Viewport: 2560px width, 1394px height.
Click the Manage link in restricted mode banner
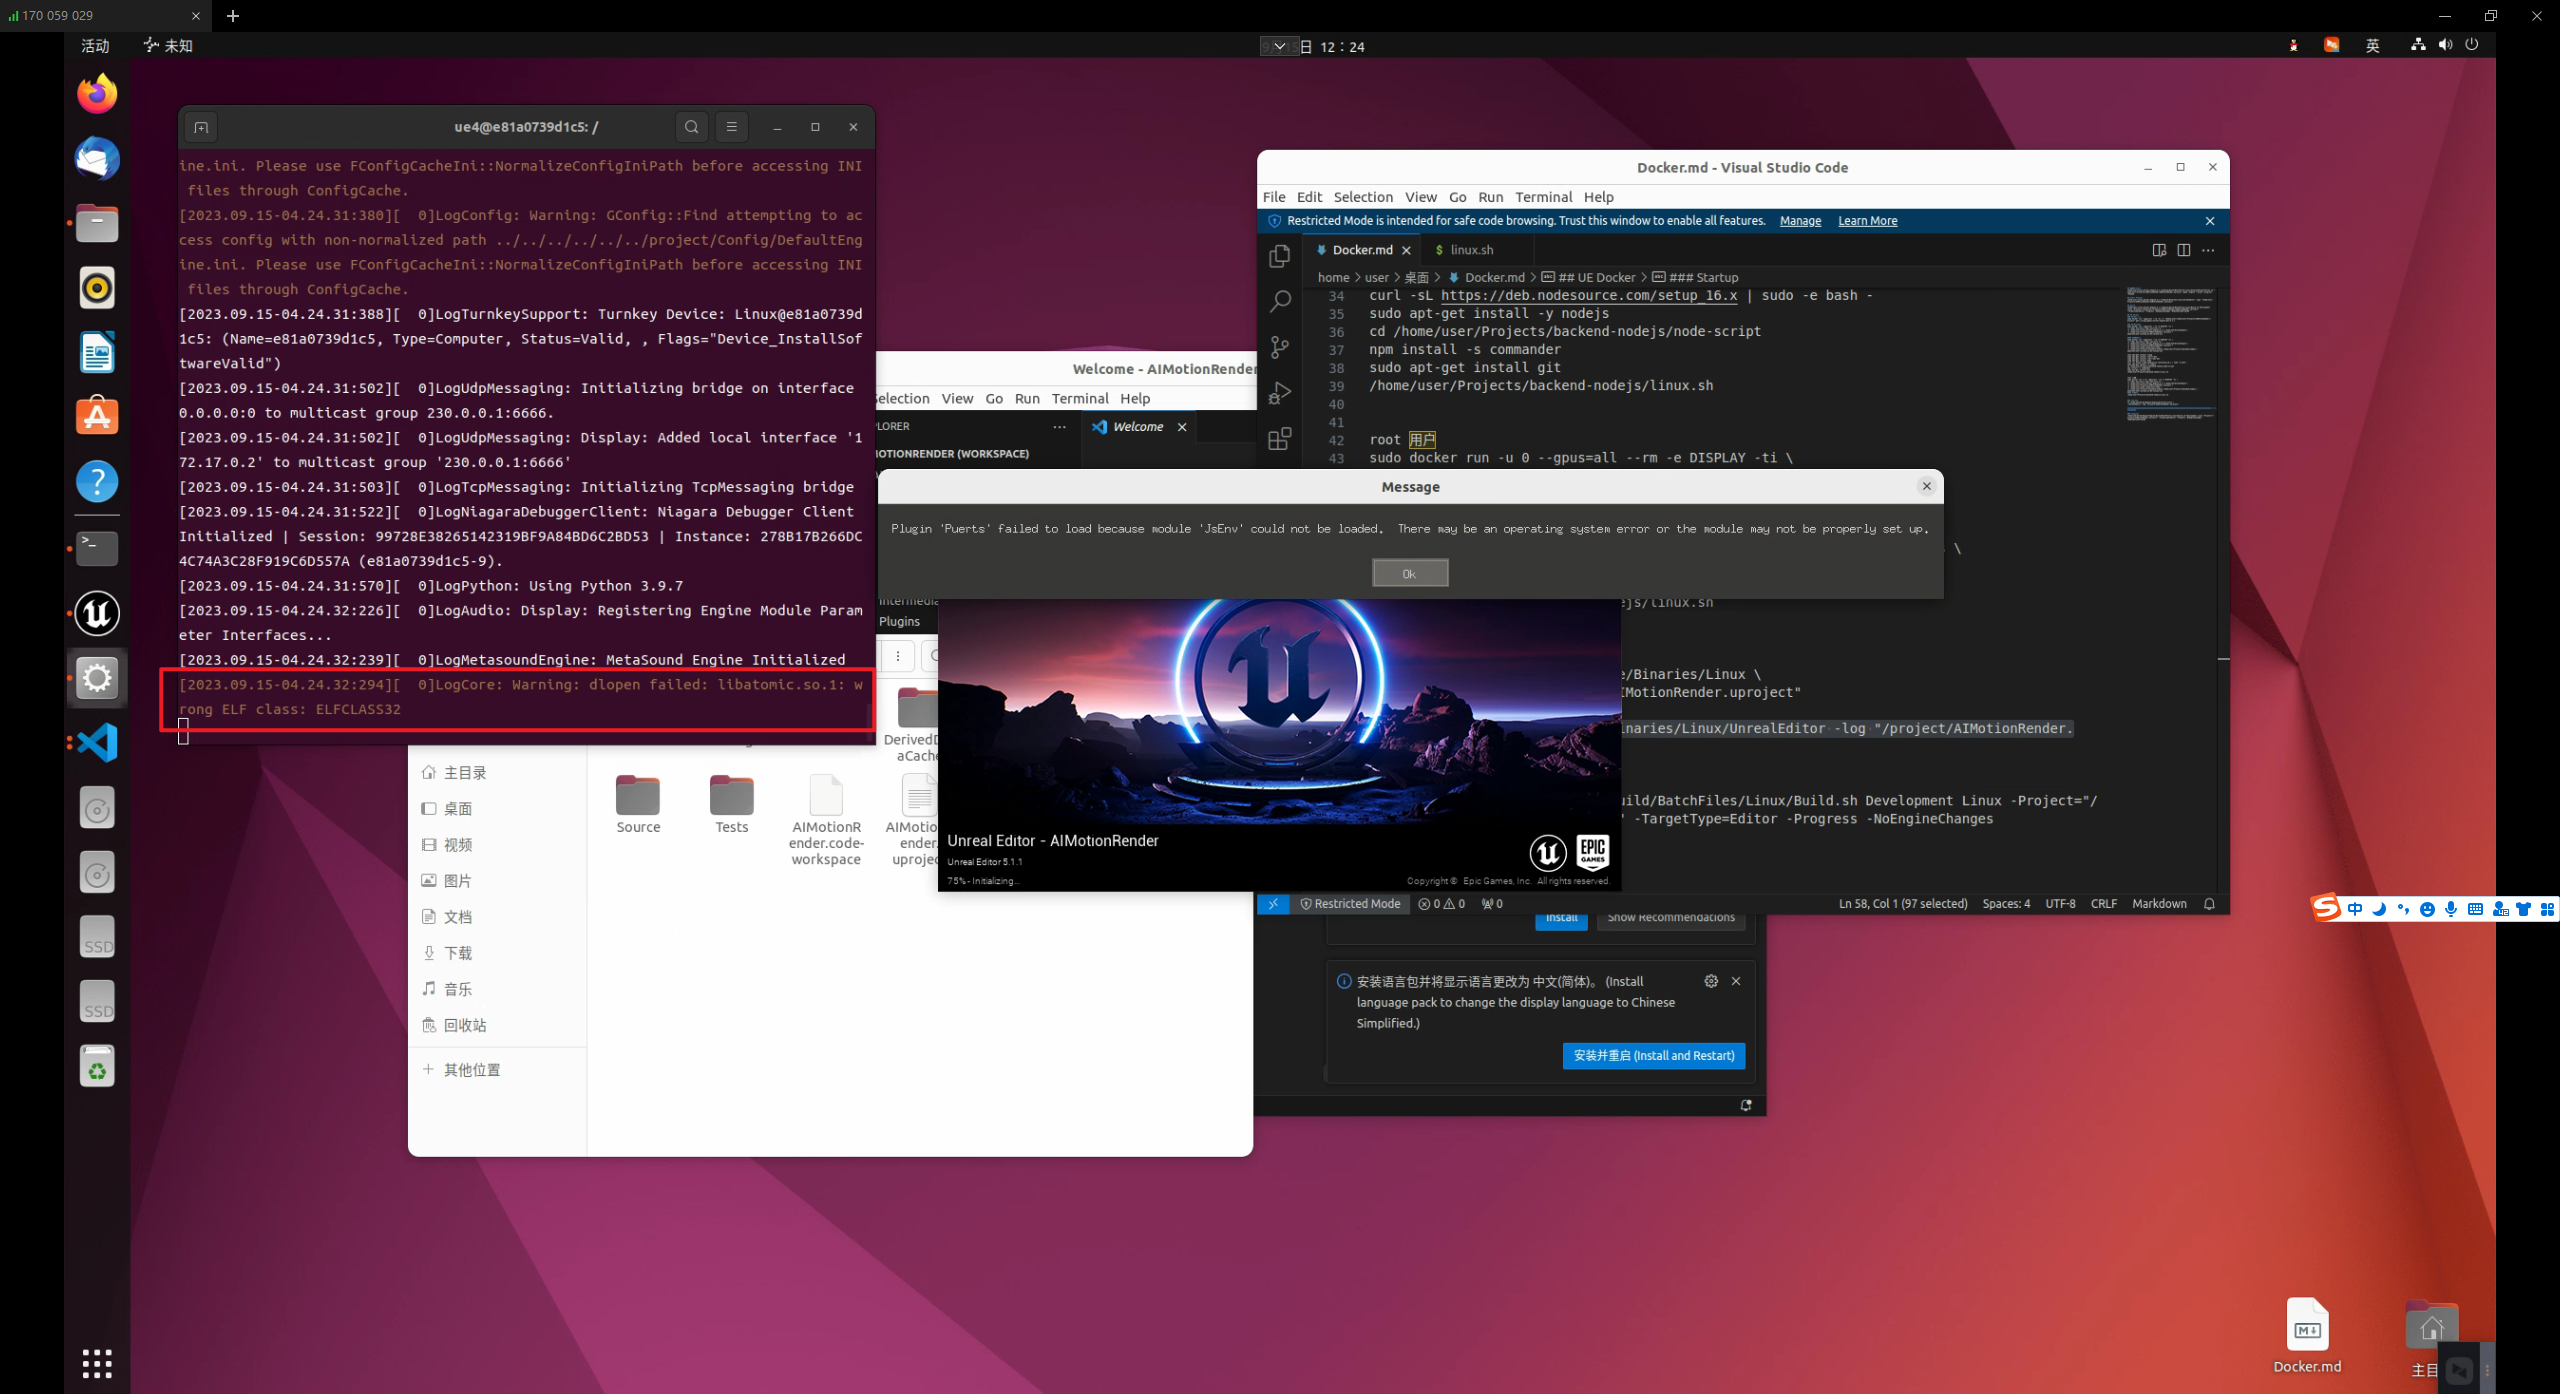(1800, 221)
